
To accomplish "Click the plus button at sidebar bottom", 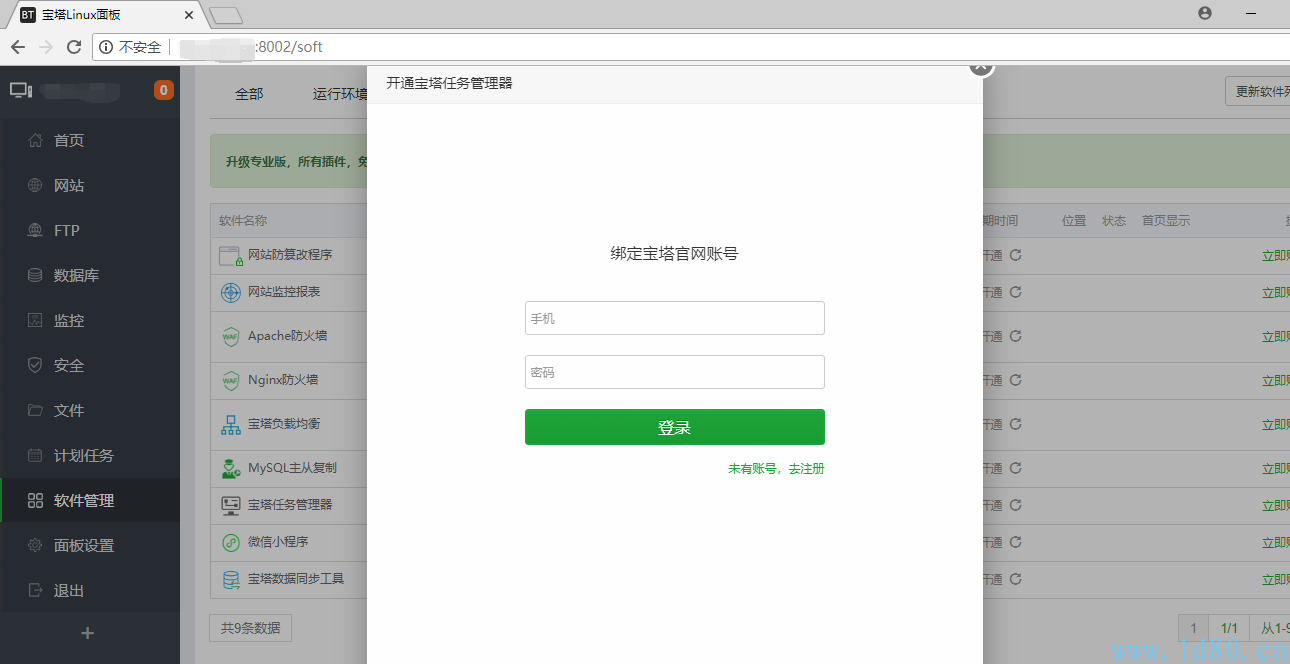I will tap(87, 633).
